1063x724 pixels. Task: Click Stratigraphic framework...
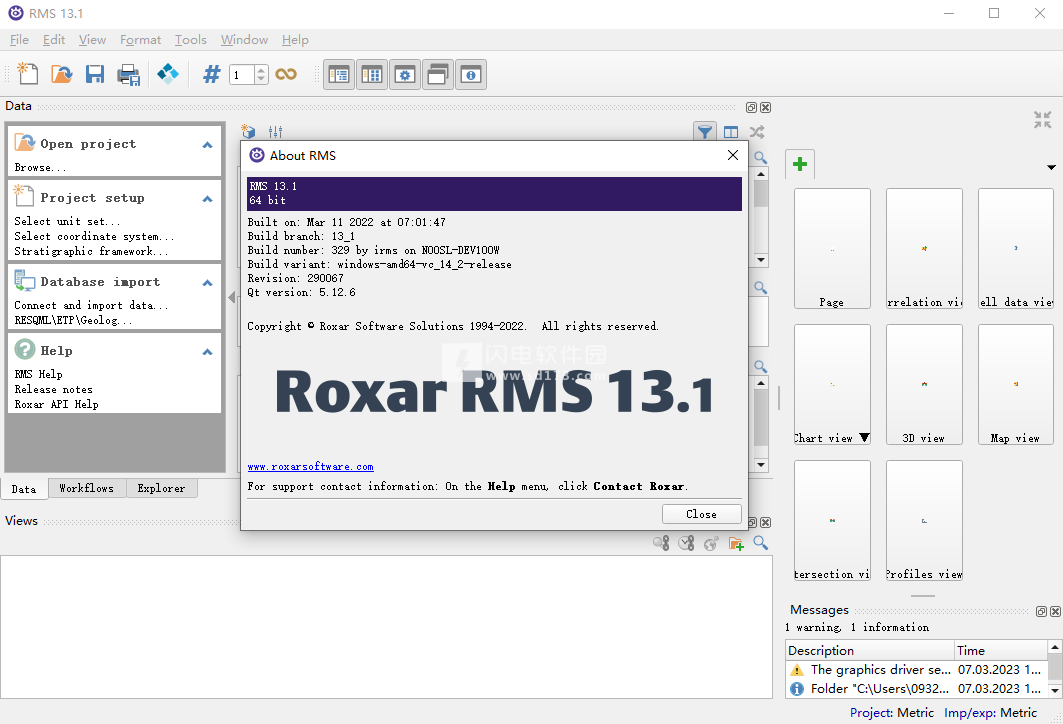91,251
